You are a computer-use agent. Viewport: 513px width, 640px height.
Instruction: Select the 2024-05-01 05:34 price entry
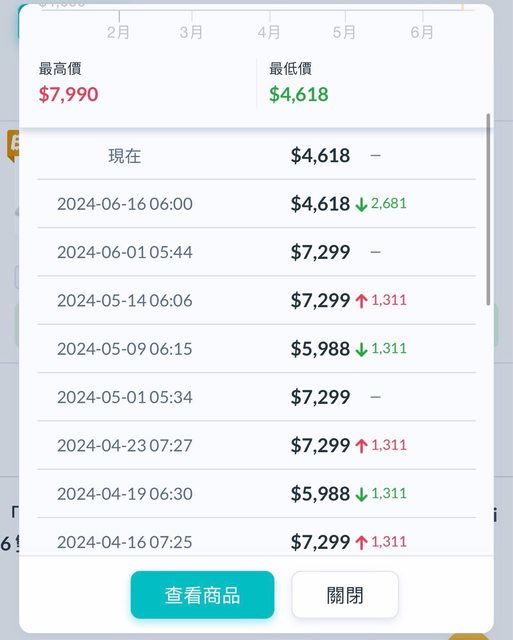256,397
